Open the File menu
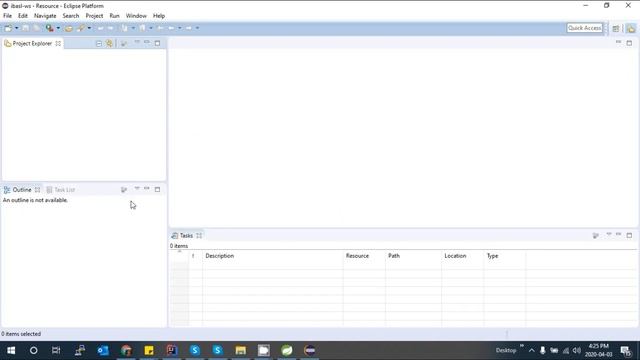The height and width of the screenshot is (360, 640). click(x=7, y=16)
